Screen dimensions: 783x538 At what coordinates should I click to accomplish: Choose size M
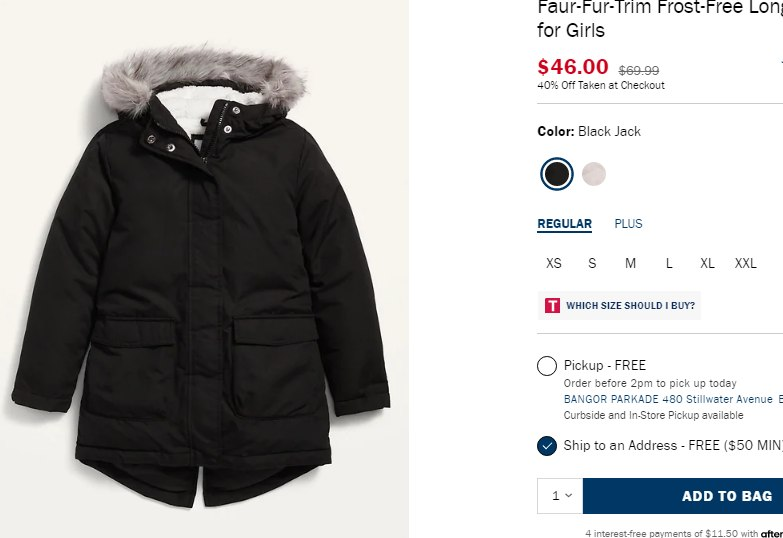(x=631, y=264)
